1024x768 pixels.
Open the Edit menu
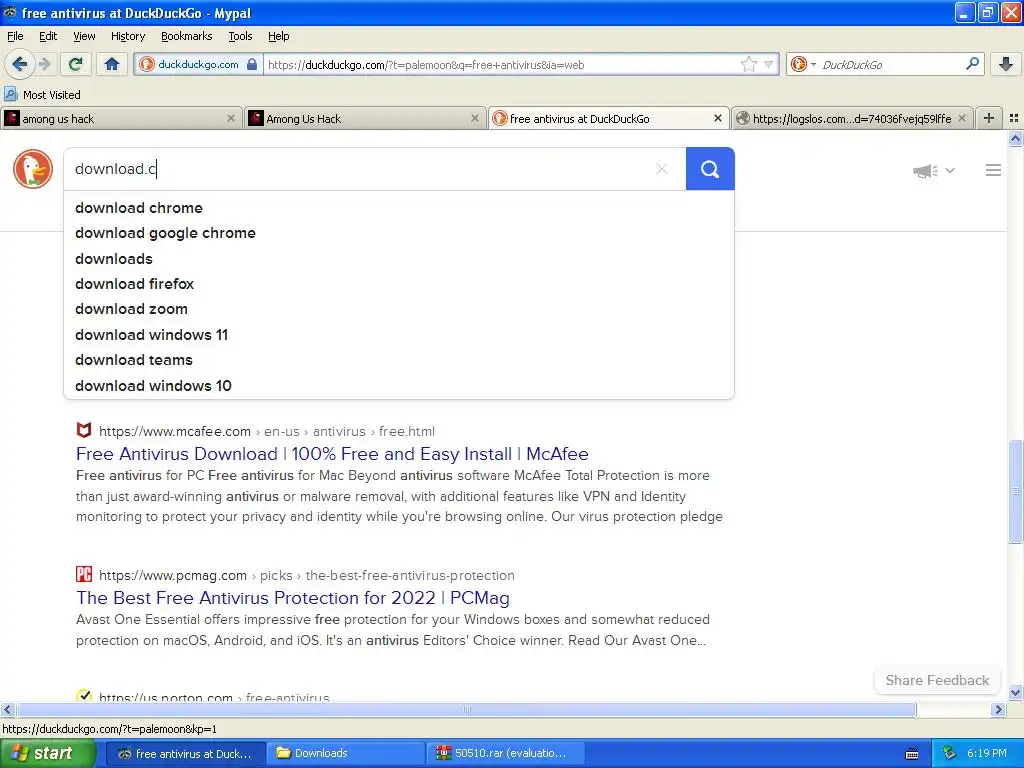pyautogui.click(x=48, y=36)
